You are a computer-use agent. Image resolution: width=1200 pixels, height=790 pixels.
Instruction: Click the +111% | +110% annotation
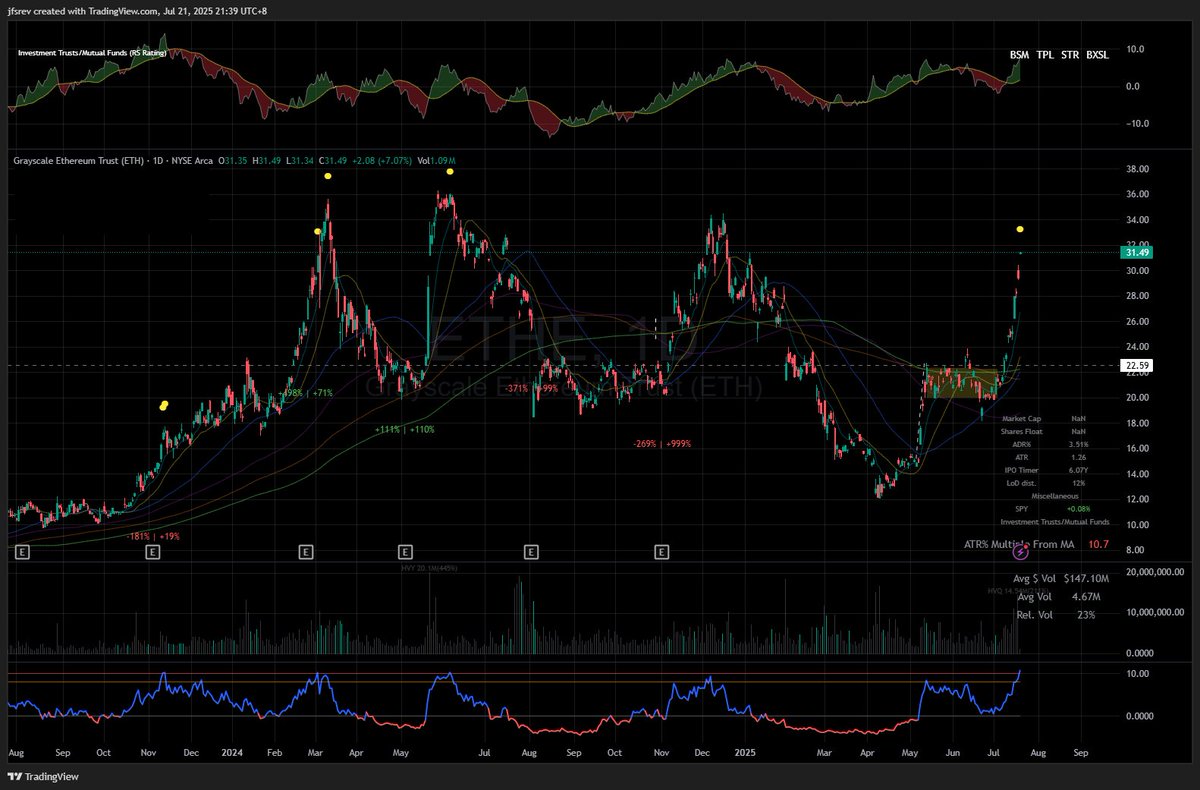(405, 429)
